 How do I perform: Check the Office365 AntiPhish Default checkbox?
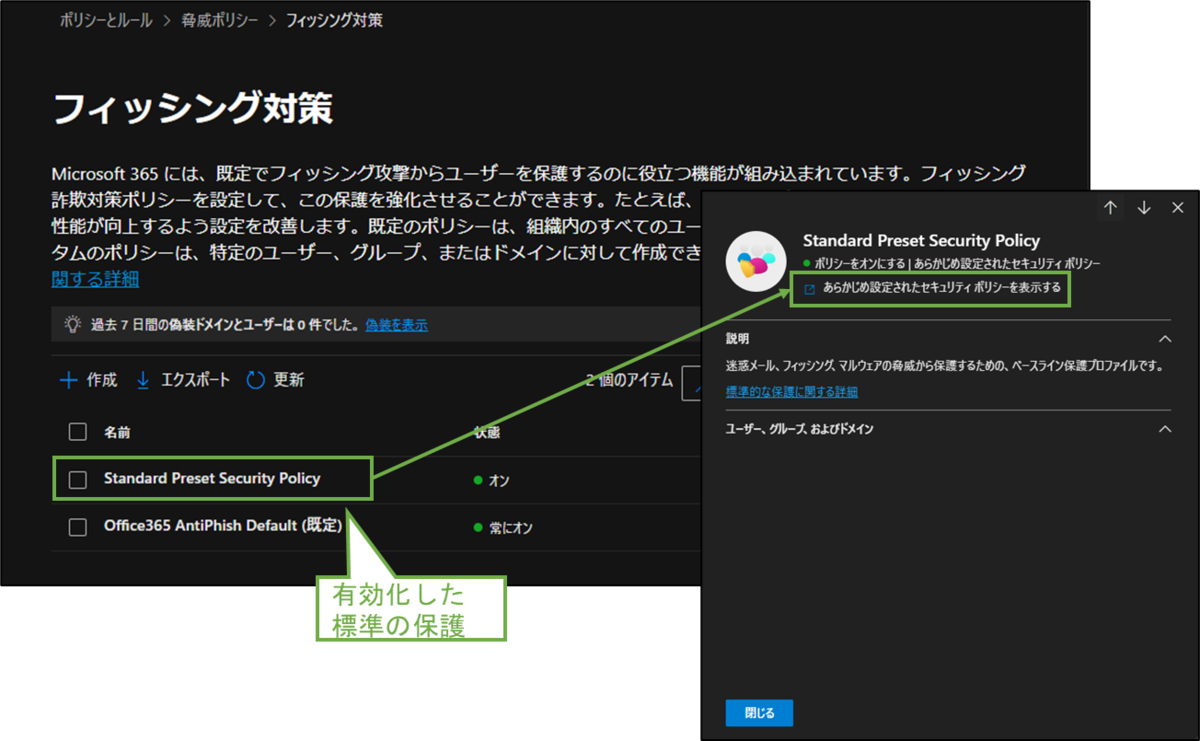(77, 527)
